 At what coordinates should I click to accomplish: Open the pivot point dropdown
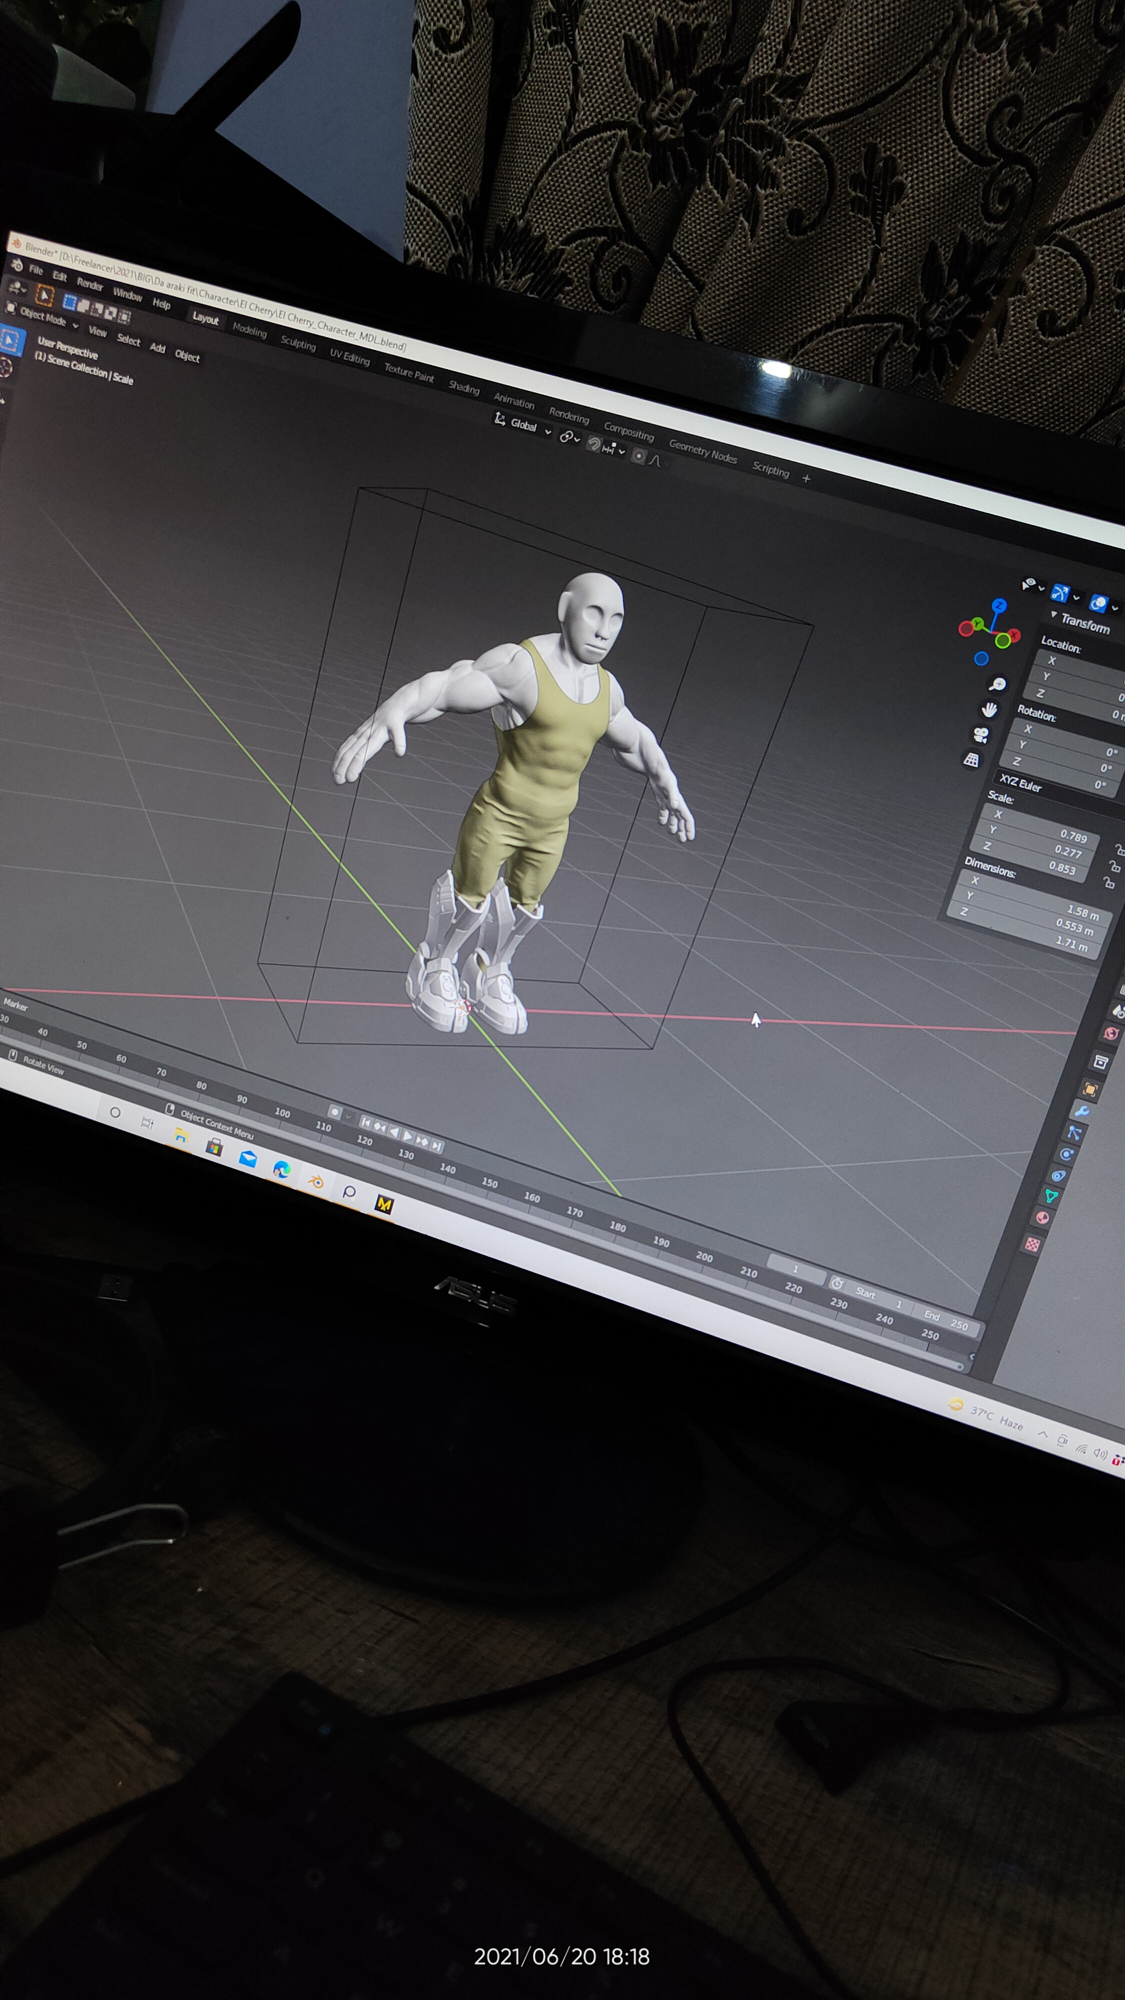pos(569,437)
